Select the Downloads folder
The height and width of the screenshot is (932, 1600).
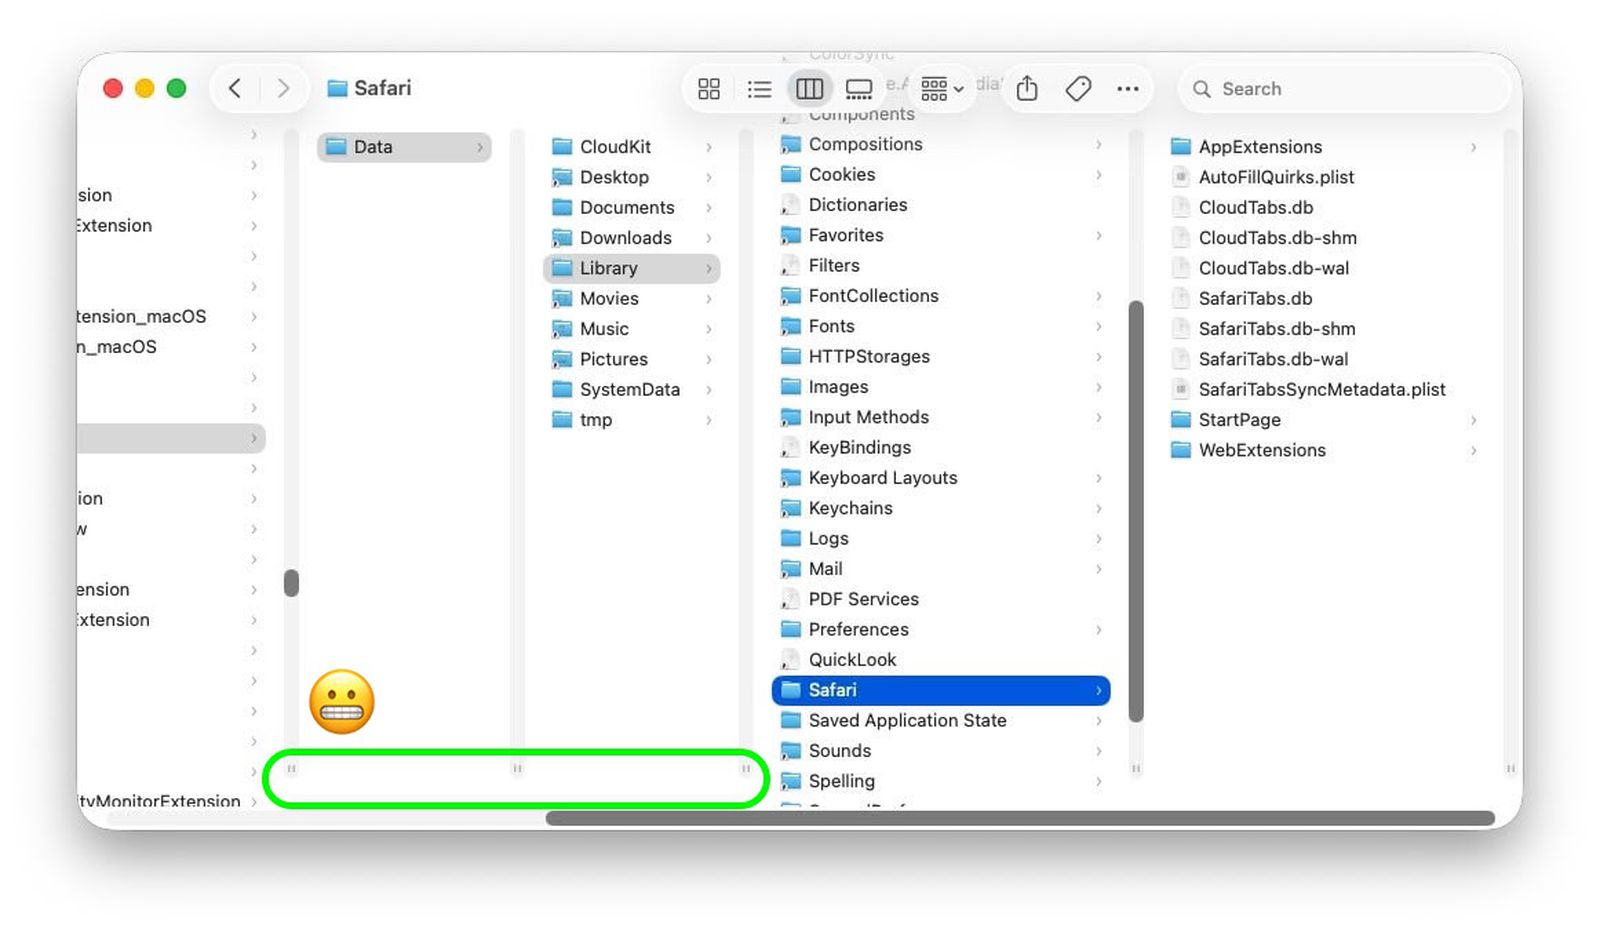click(x=625, y=238)
